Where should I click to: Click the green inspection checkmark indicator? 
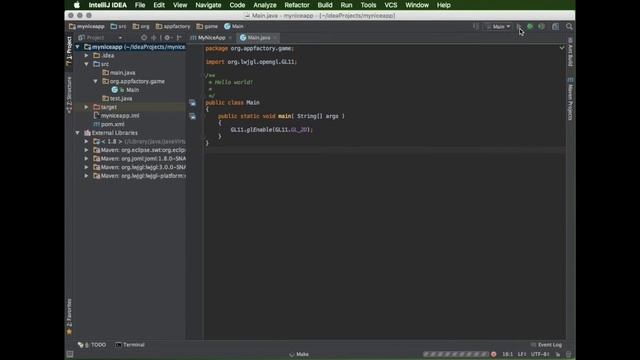562,48
